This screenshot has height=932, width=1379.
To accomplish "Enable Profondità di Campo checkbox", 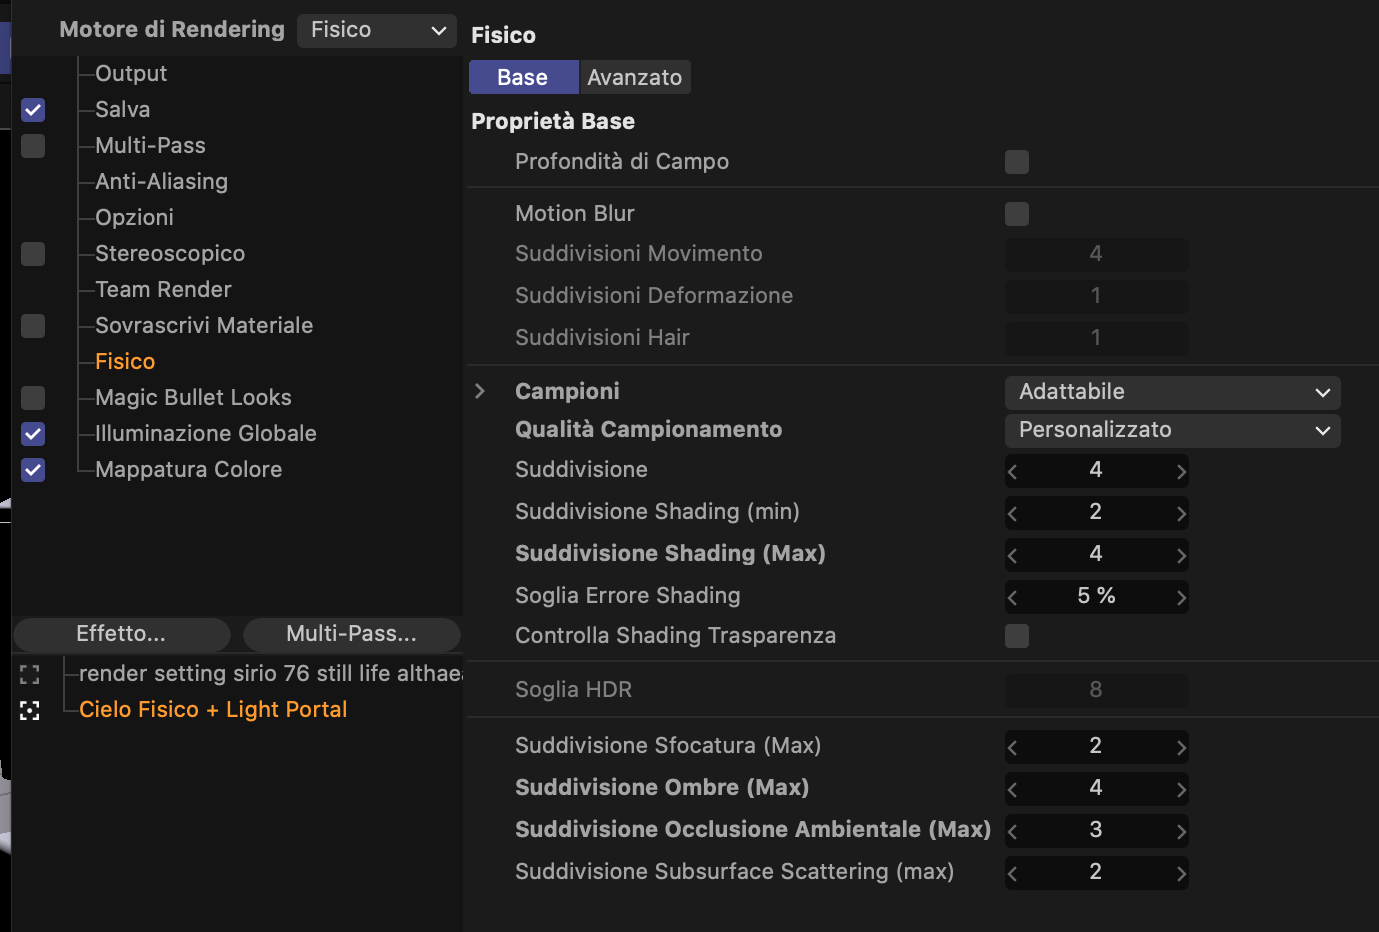I will (x=1017, y=162).
